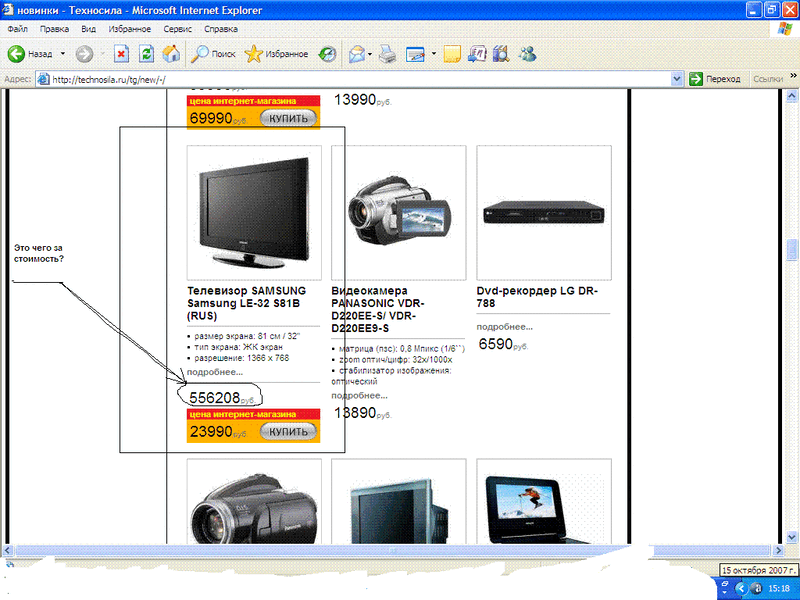Image resolution: width=800 pixels, height=600 pixels.
Task: Refresh the page with green arrows icon
Action: (146, 54)
